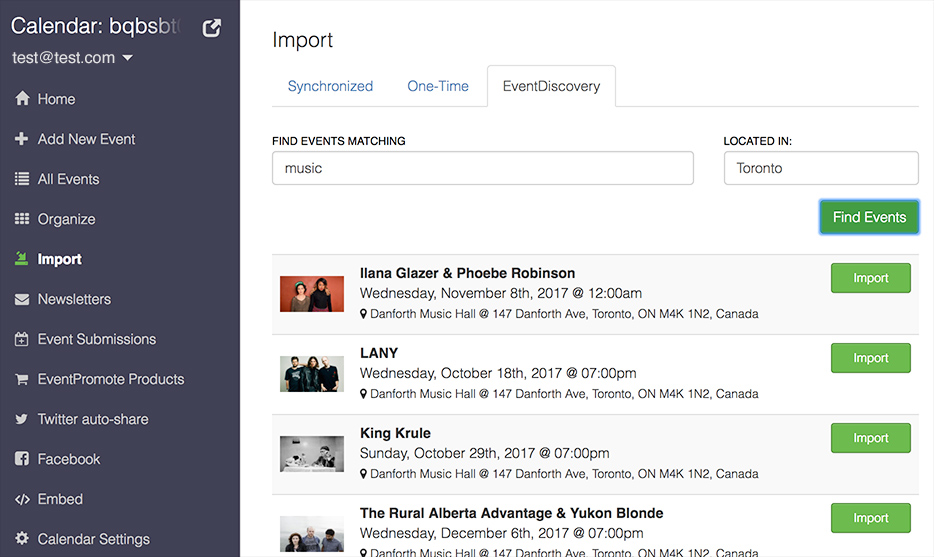Click the list icon beside All Events
This screenshot has height=557, width=934.
coord(22,179)
